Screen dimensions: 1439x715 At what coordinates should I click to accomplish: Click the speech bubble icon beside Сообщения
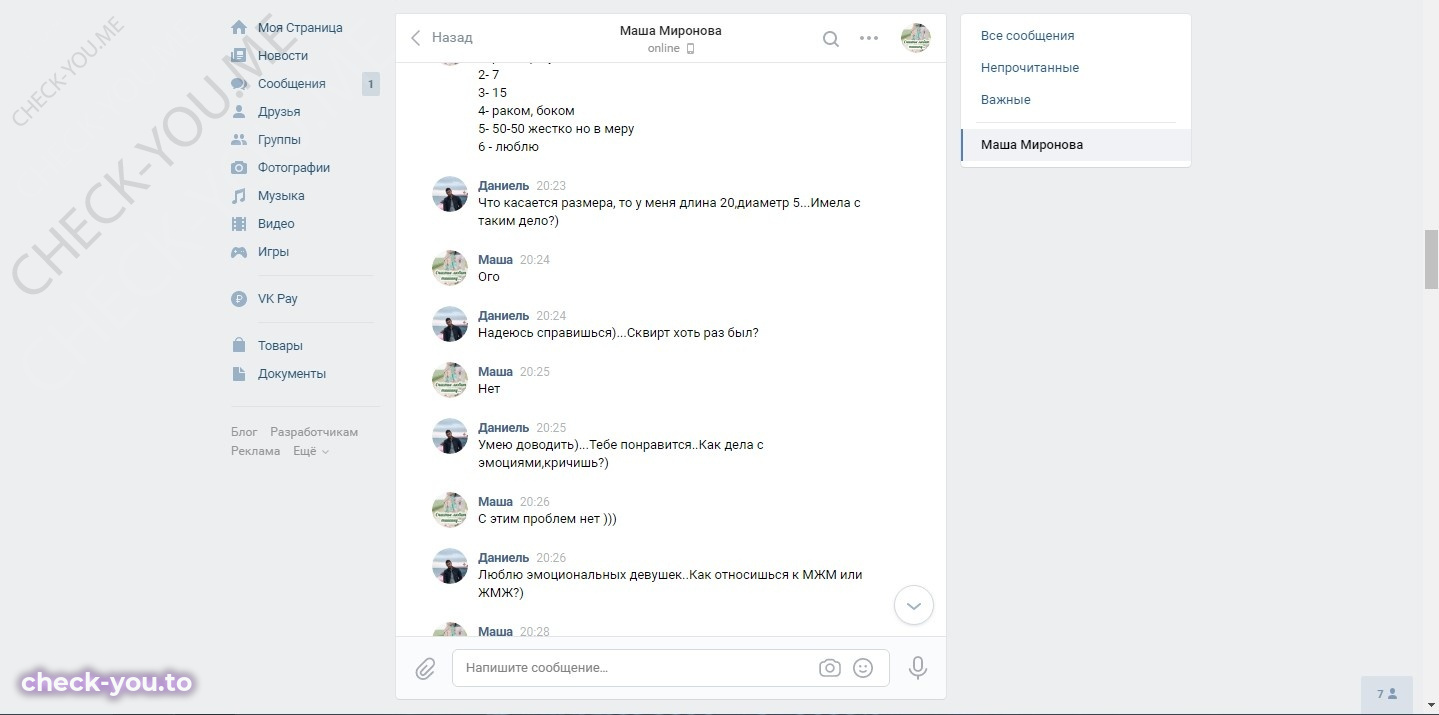coord(239,84)
